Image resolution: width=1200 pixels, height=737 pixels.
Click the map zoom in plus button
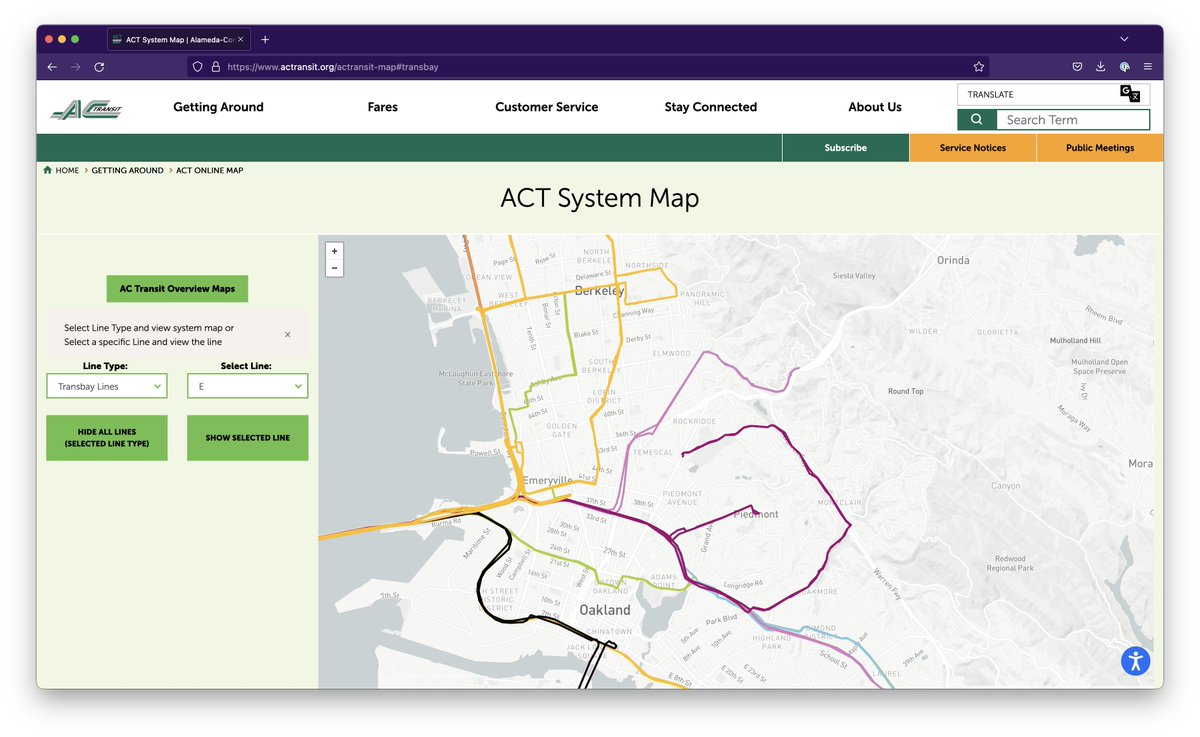[335, 251]
